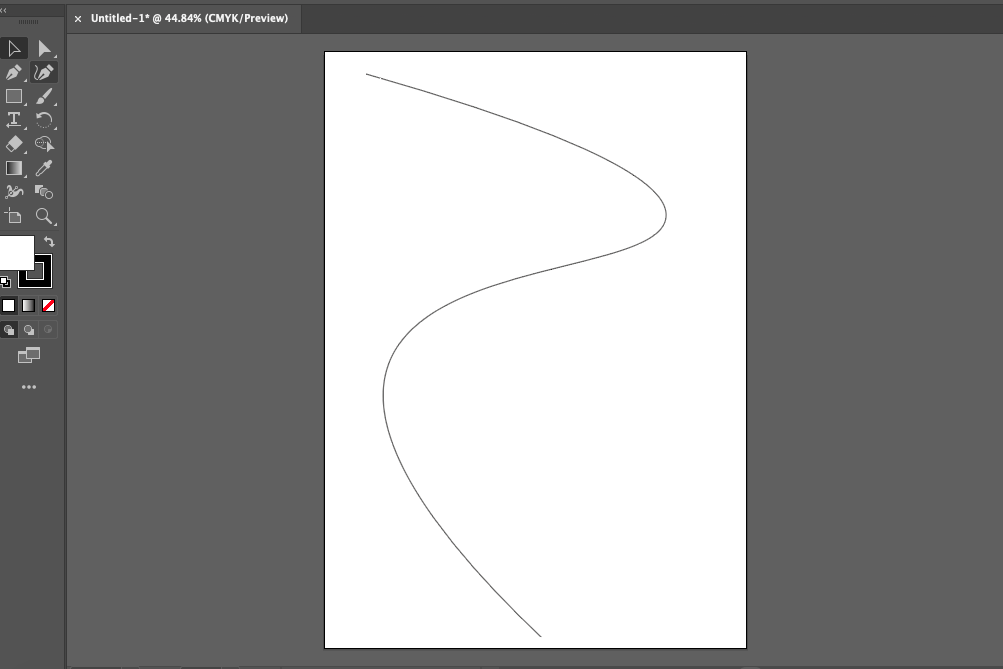
Task: Select the Live Paint shapes tool
Action: click(44, 192)
